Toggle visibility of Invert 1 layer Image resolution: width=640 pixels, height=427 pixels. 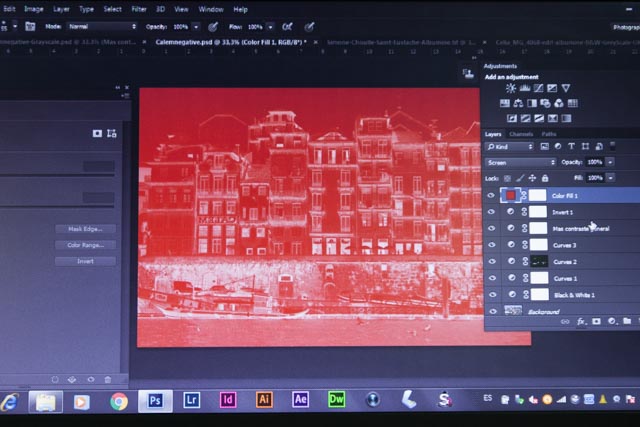tap(491, 212)
